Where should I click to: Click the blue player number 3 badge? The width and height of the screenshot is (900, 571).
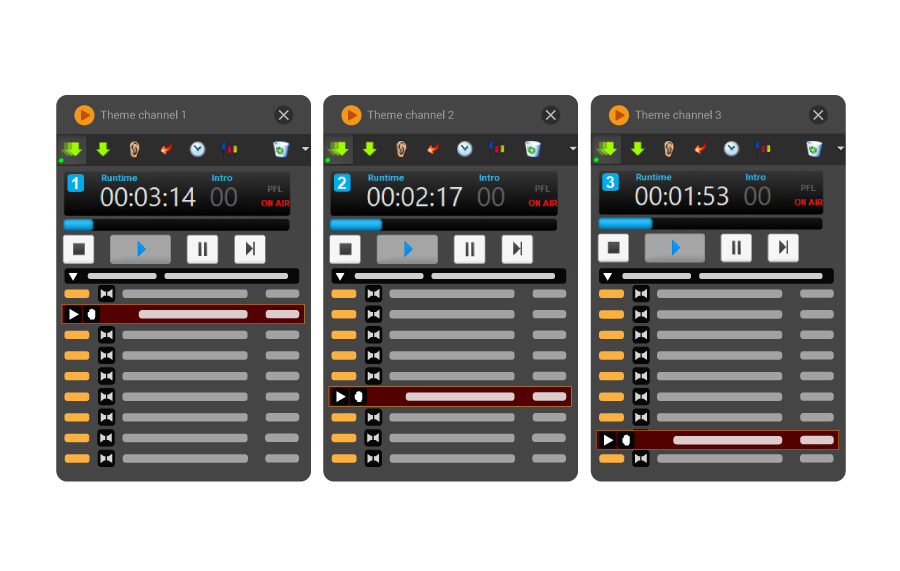pos(610,182)
